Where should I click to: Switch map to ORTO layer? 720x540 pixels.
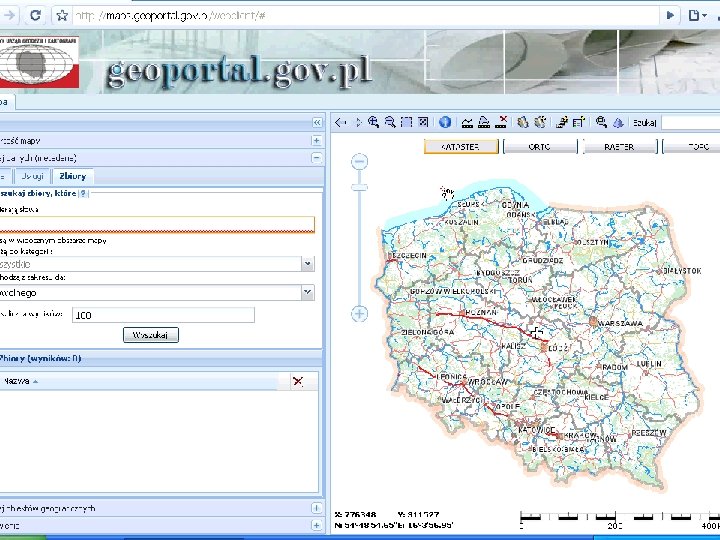coord(540,147)
